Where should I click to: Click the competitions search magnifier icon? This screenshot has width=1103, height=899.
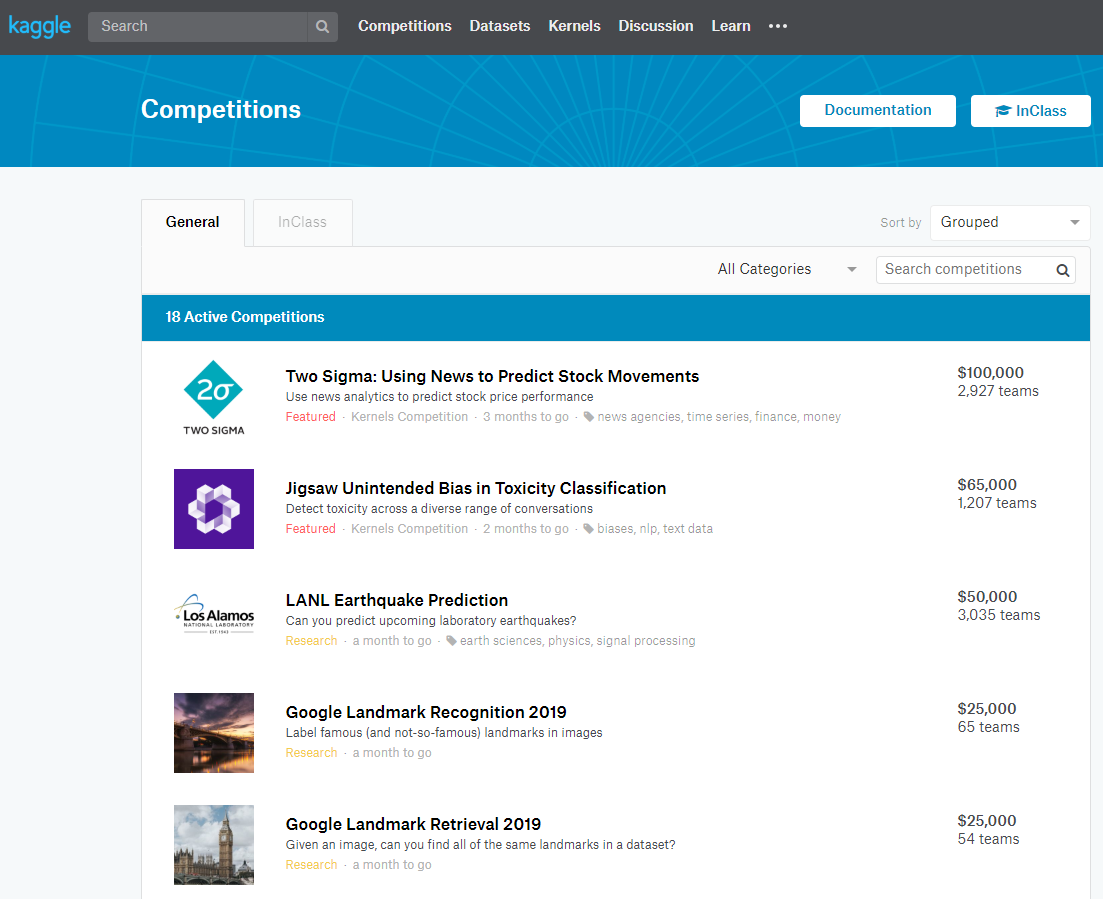[1062, 270]
